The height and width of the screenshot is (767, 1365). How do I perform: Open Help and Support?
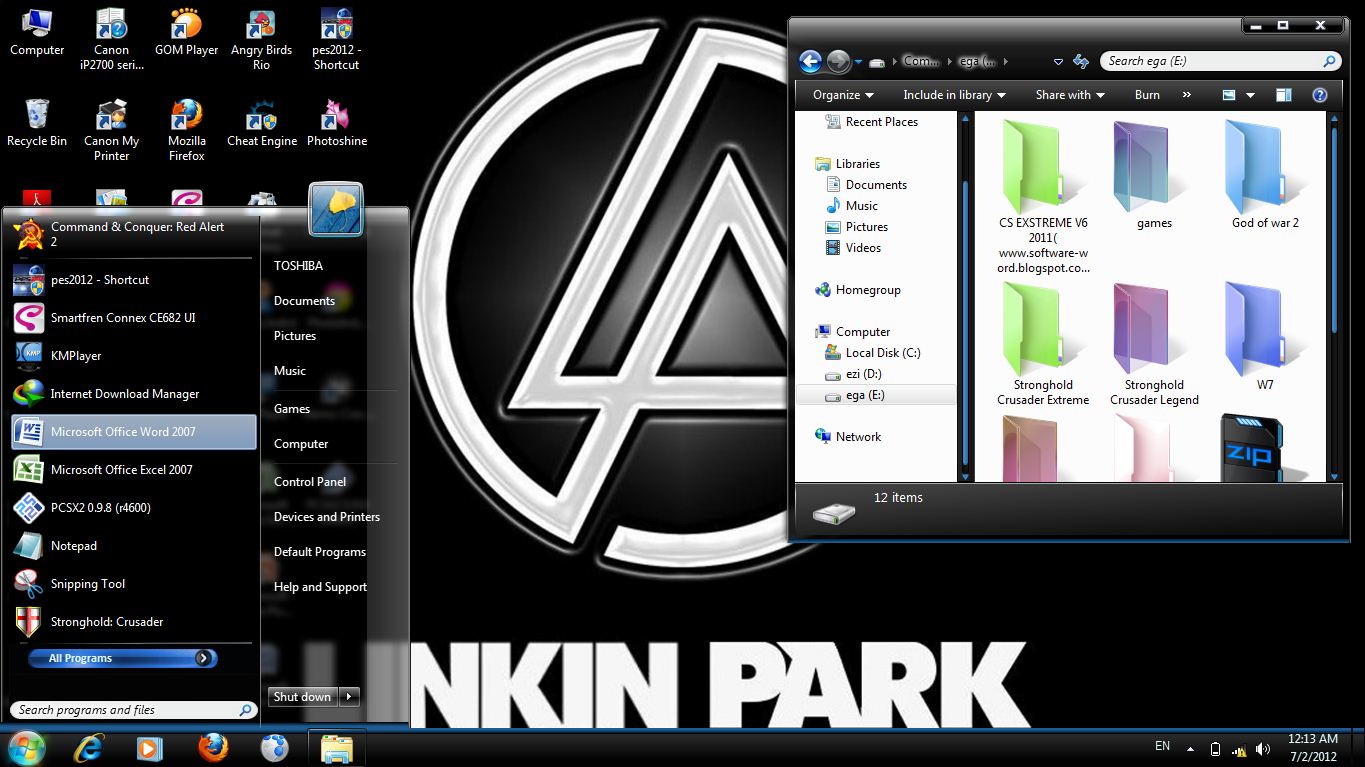(x=321, y=587)
